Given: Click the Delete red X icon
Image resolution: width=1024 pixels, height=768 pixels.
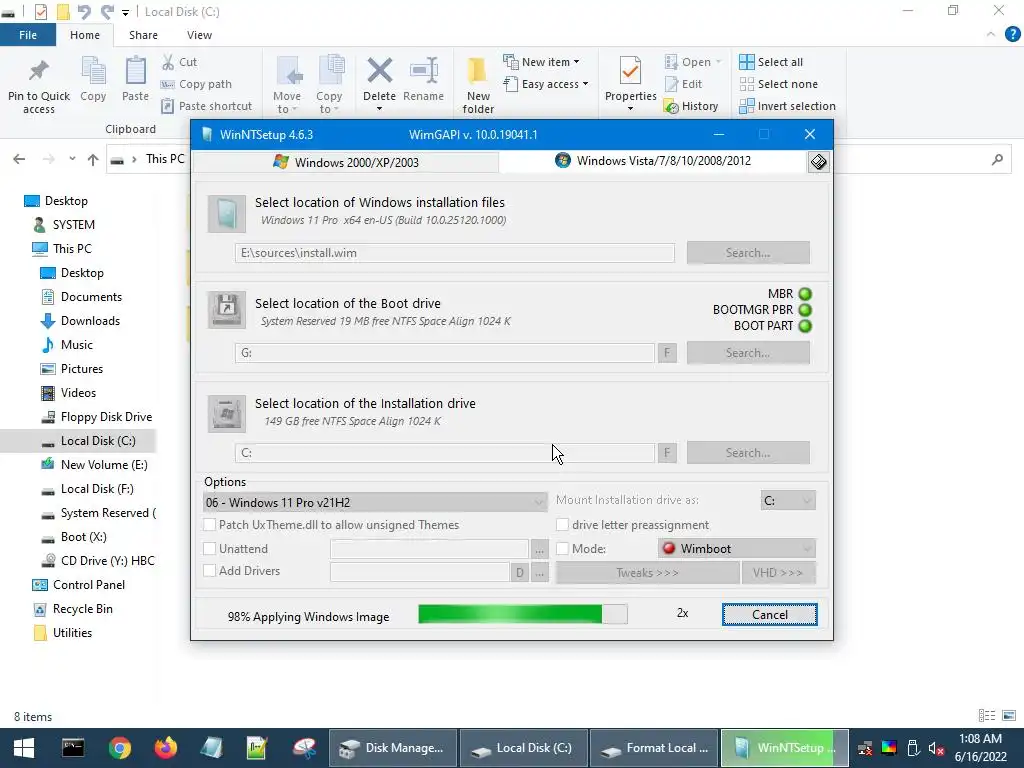Looking at the screenshot, I should 379,71.
